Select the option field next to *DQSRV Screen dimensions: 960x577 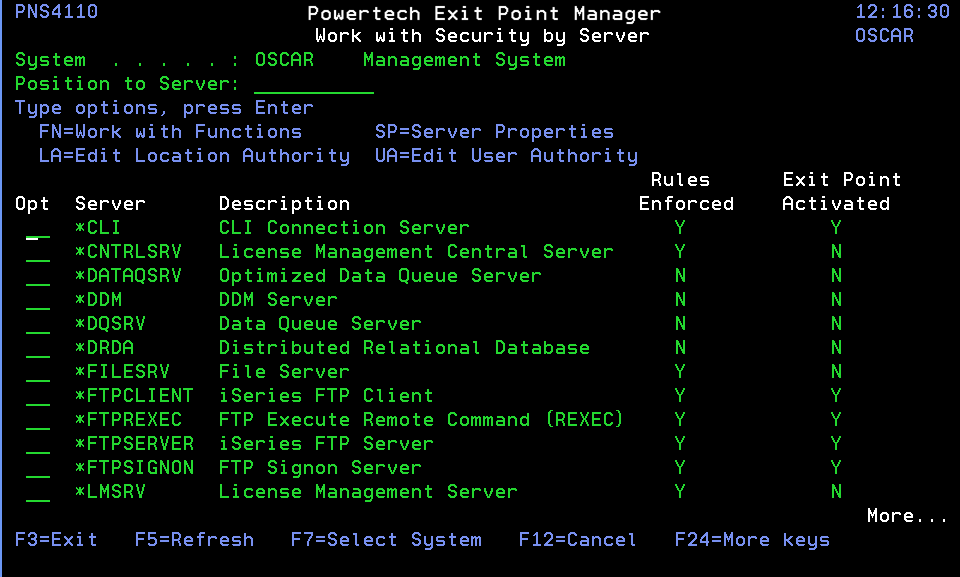click(x=38, y=323)
